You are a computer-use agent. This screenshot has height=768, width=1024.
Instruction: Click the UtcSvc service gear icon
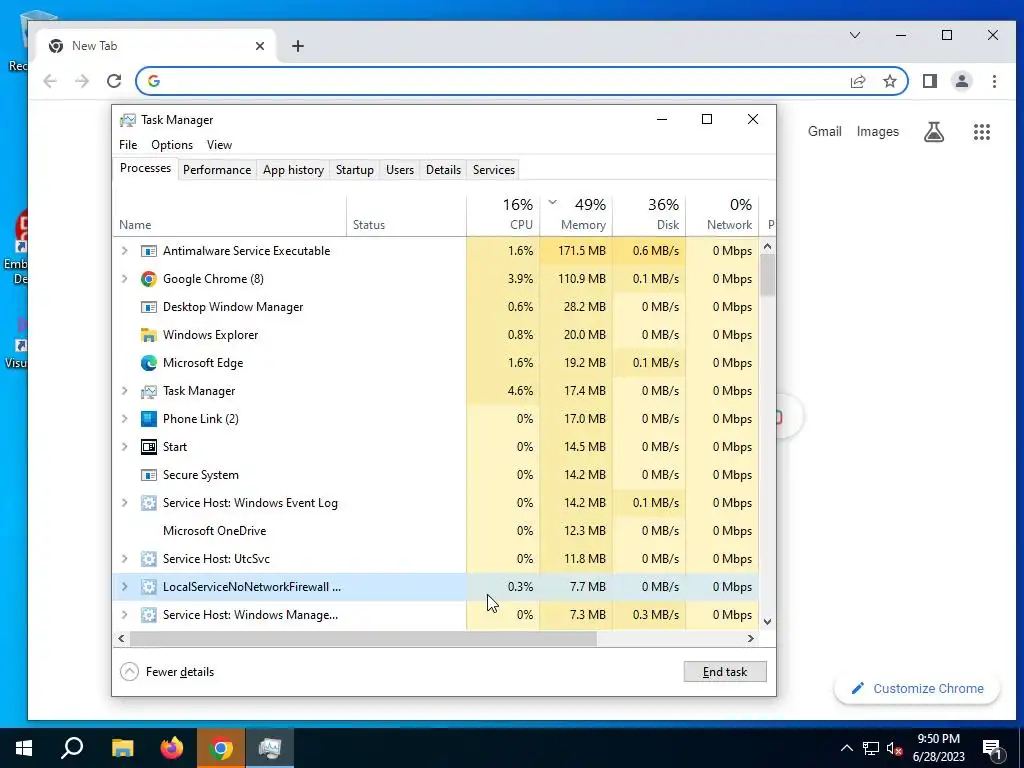(x=149, y=559)
